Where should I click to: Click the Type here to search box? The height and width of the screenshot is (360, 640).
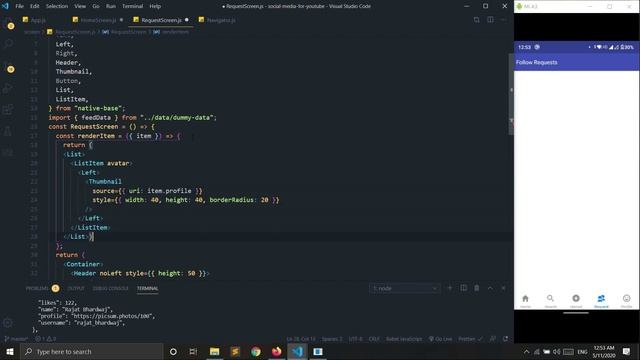click(x=91, y=351)
